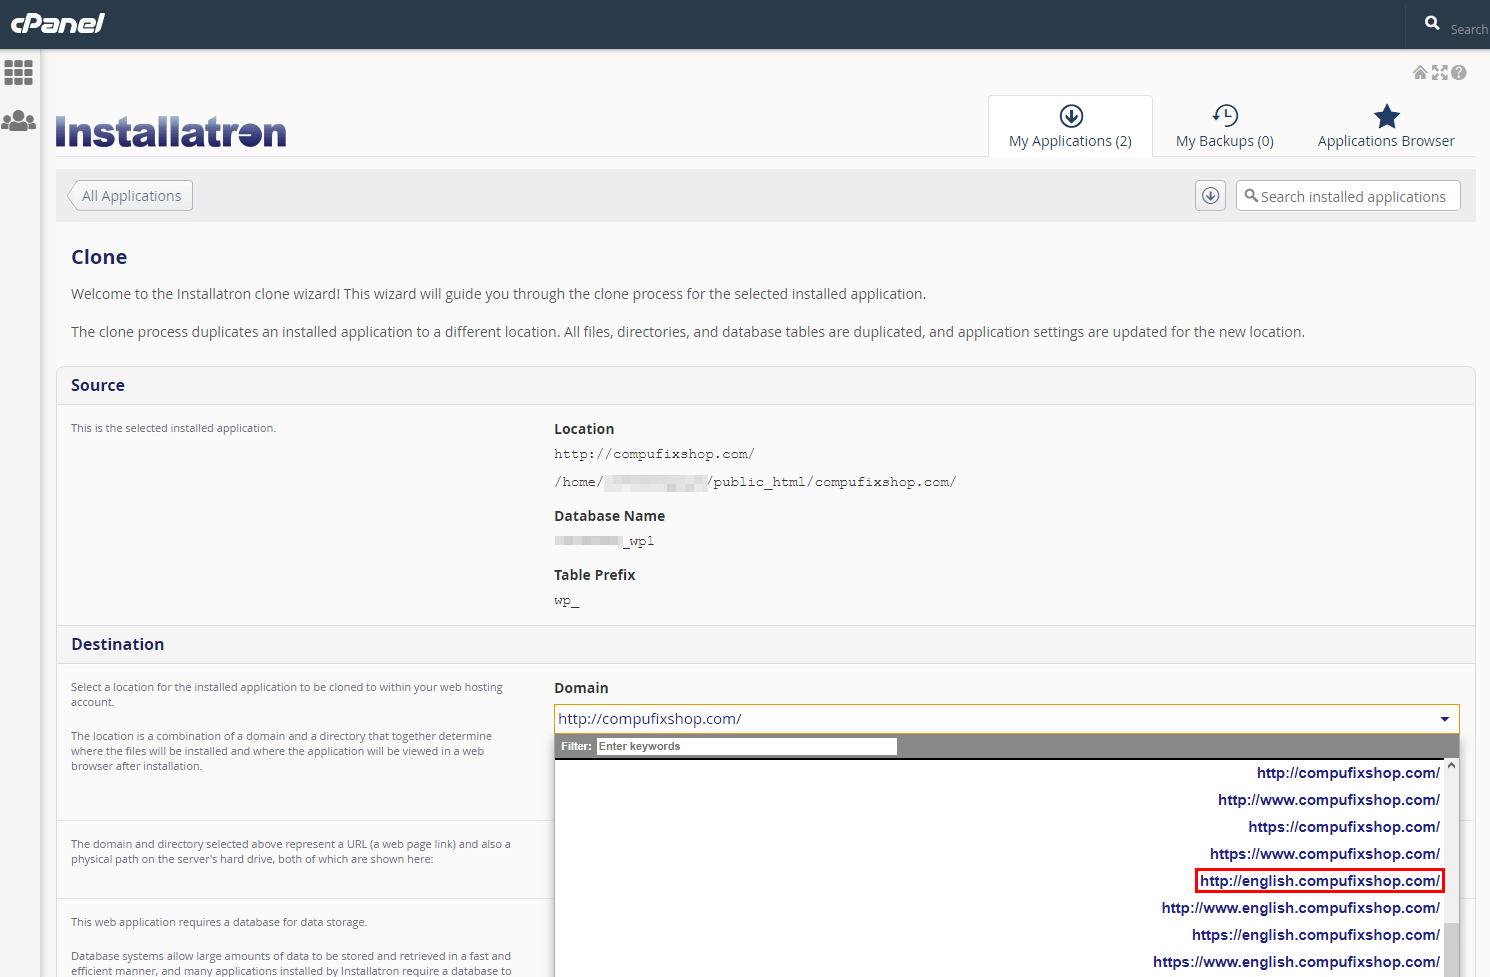Click the Database Name label

(x=609, y=516)
